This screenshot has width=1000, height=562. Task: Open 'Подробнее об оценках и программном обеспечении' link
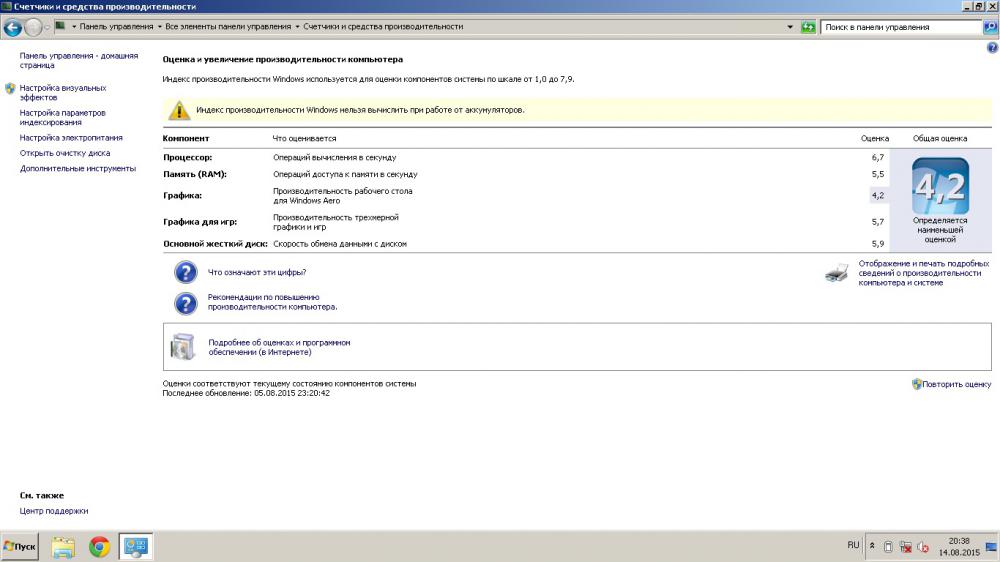[279, 347]
